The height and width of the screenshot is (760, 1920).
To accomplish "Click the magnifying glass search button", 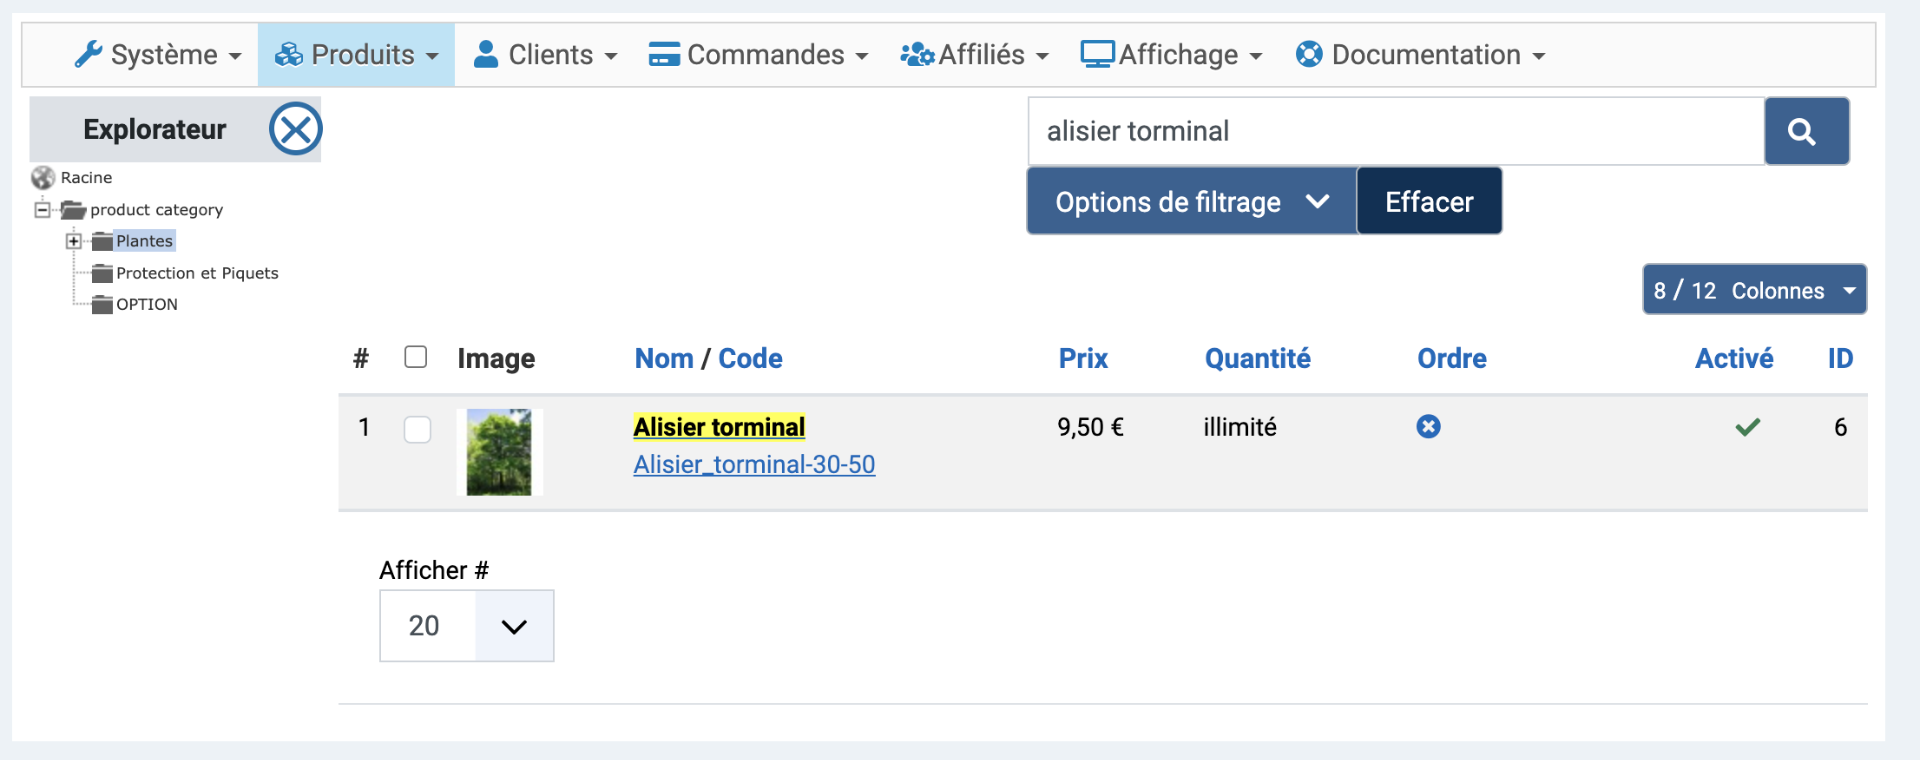I will pyautogui.click(x=1805, y=131).
